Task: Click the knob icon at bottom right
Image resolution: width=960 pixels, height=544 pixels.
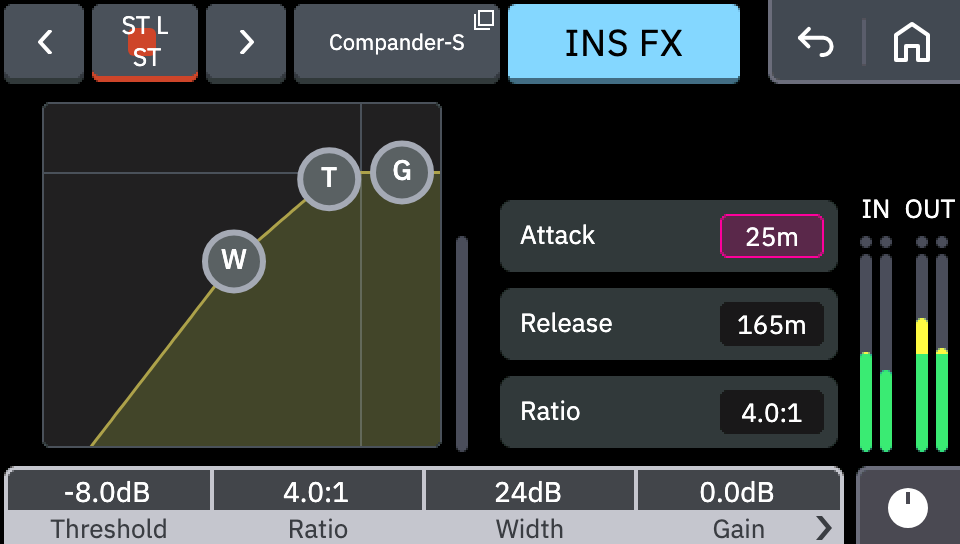Action: (x=908, y=507)
